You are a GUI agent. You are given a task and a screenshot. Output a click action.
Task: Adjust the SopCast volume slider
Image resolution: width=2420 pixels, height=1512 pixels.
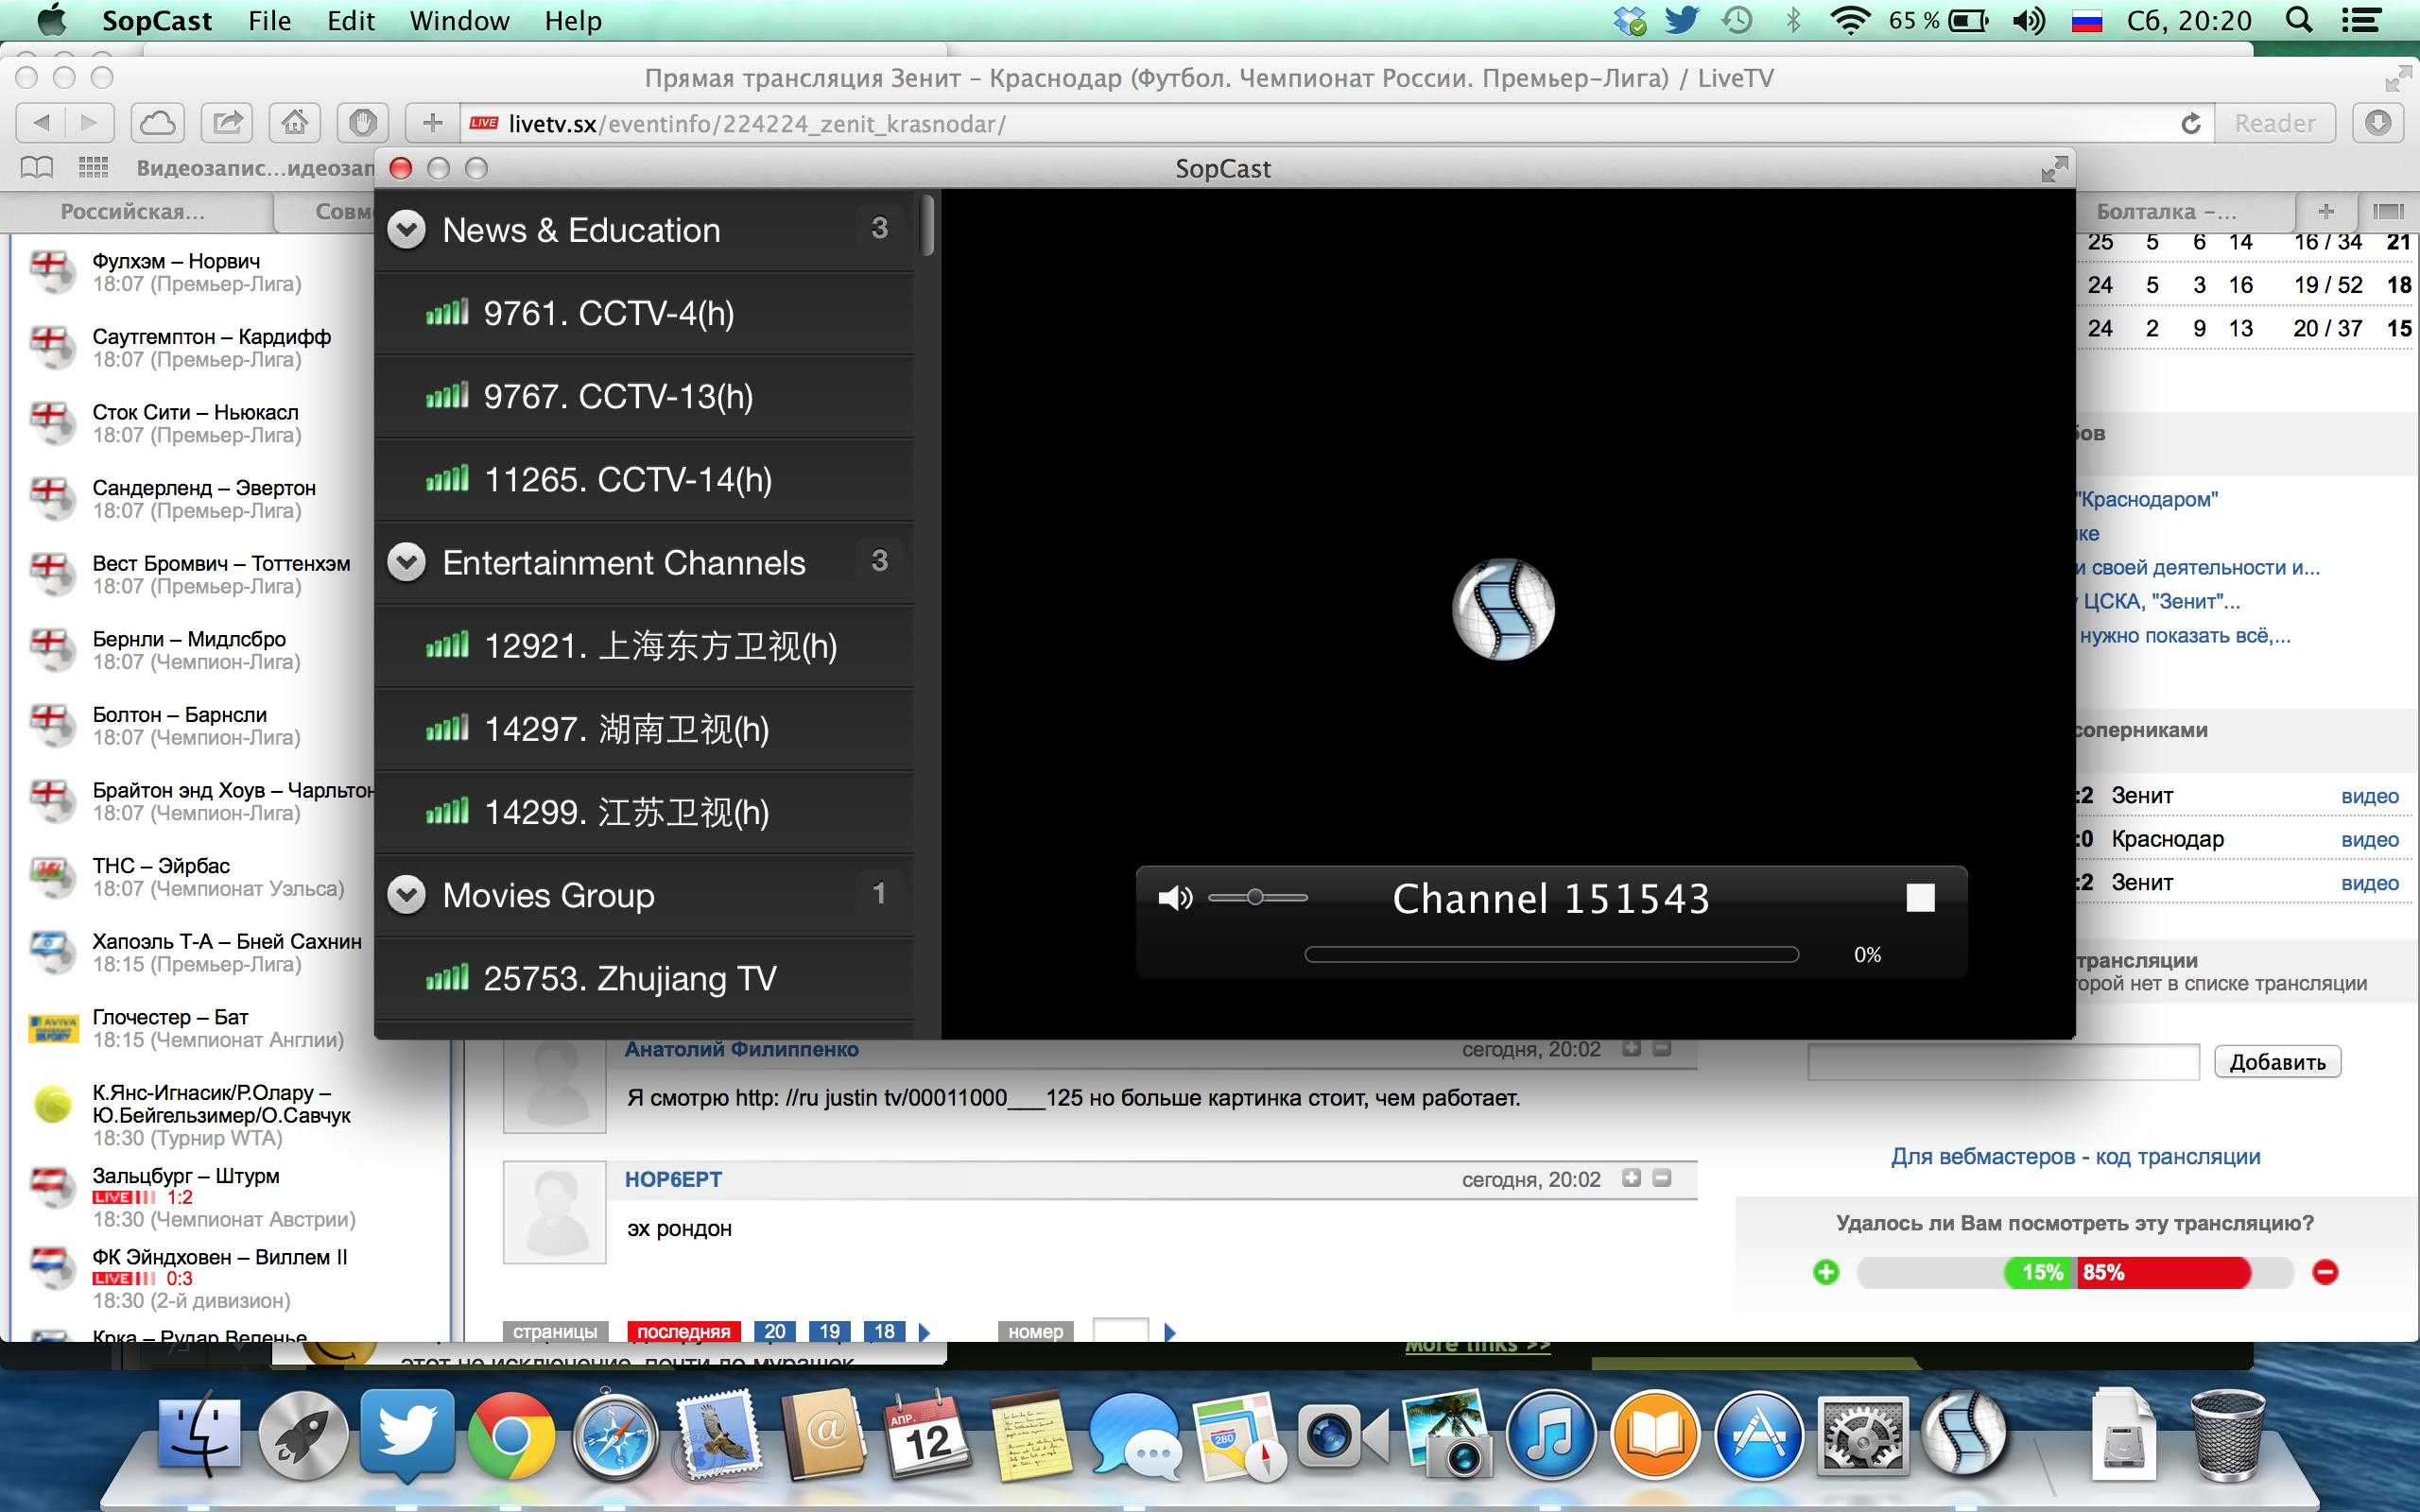coord(1257,897)
